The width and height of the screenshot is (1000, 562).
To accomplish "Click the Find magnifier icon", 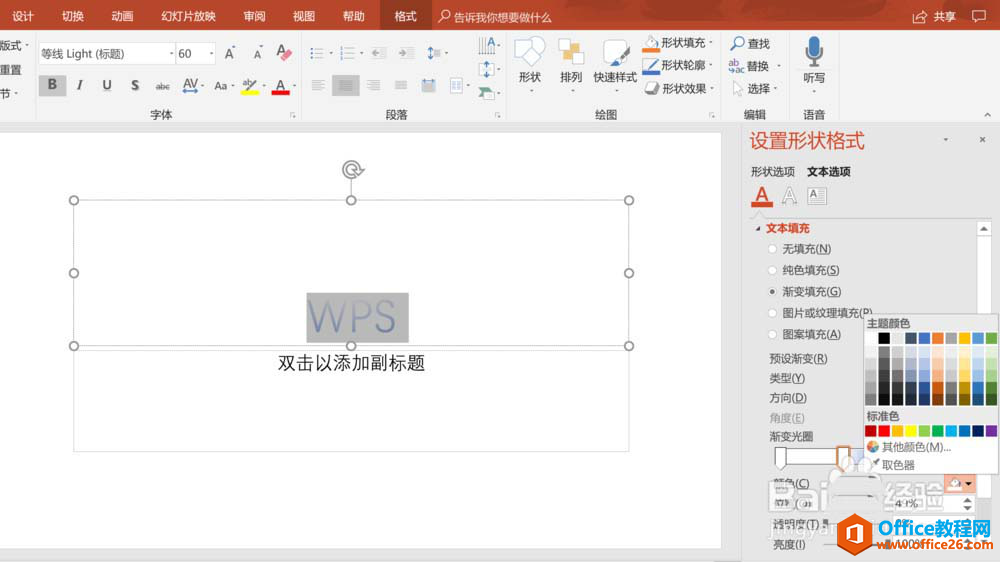I will click(738, 44).
